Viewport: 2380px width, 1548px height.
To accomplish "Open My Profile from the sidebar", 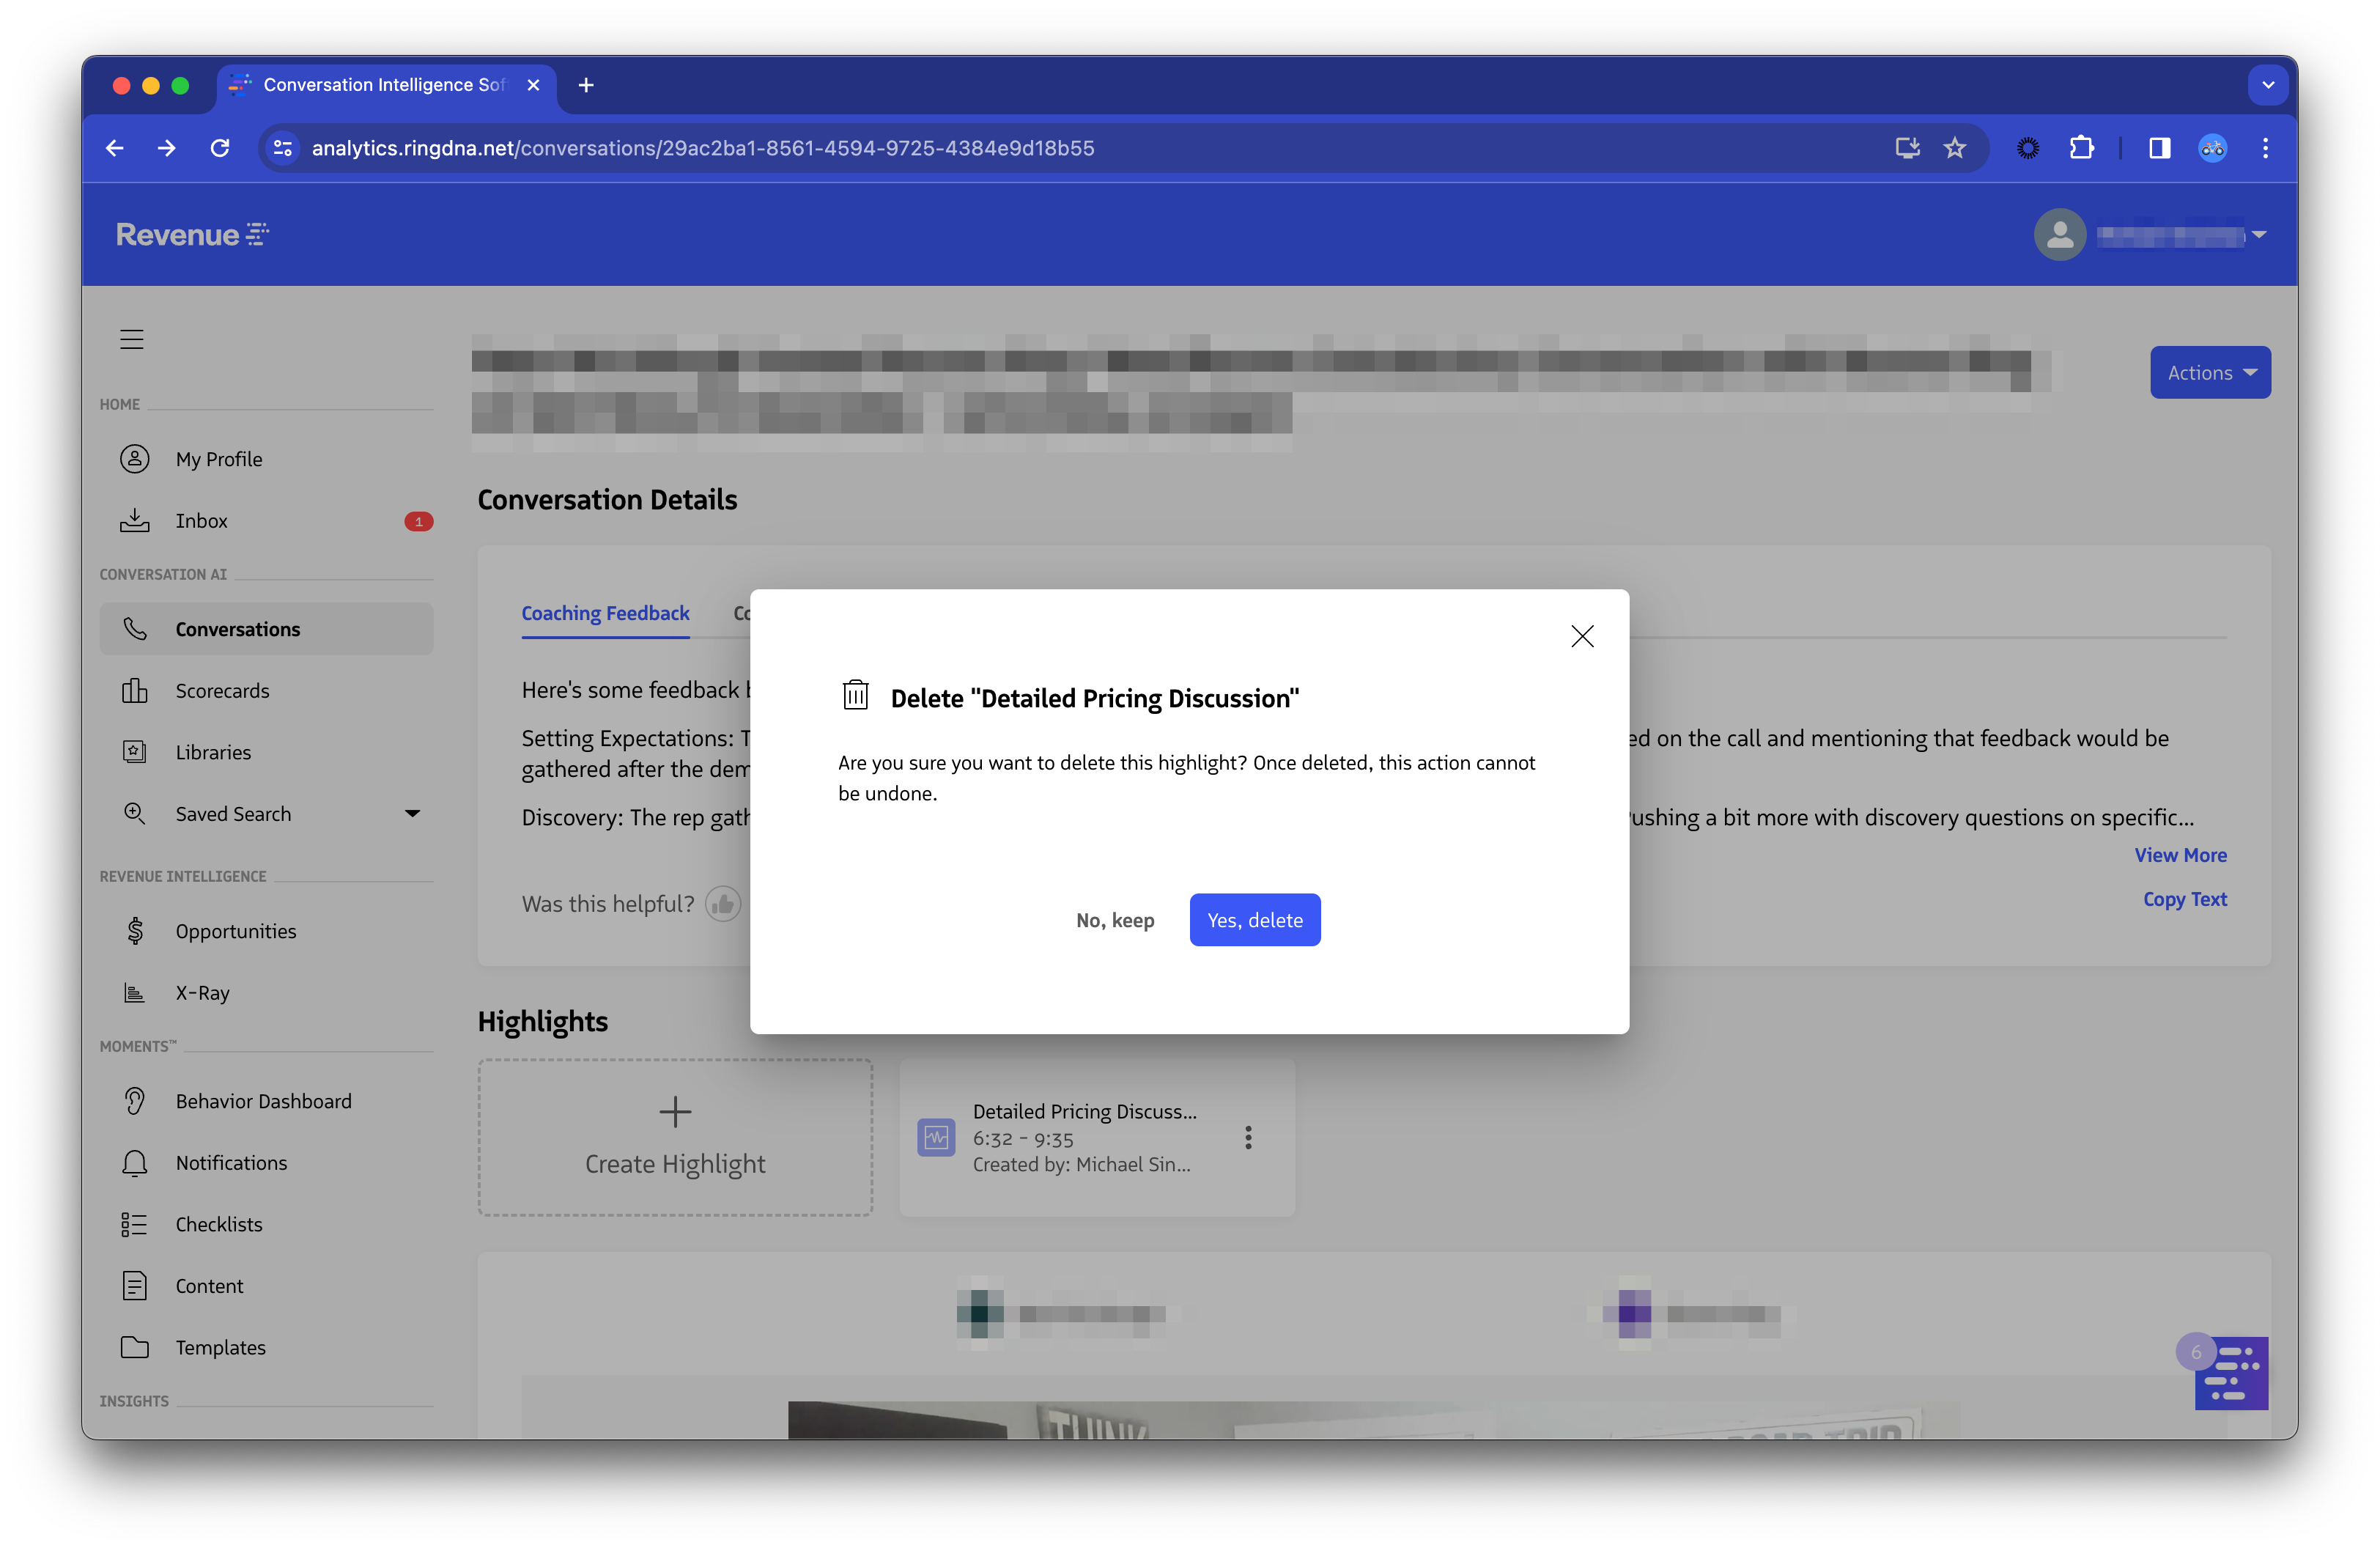I will coord(218,458).
